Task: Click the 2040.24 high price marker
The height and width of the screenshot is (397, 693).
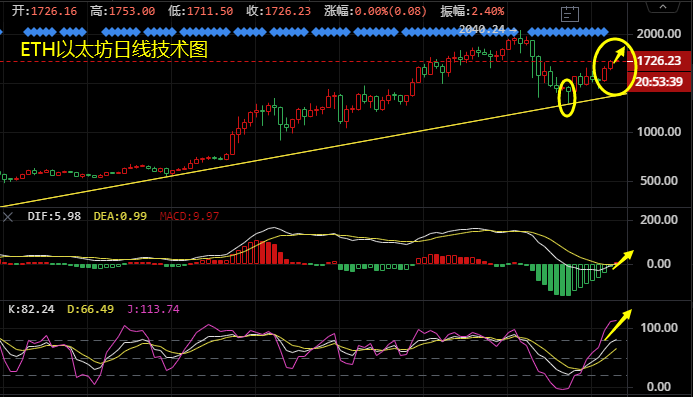Action: click(482, 30)
